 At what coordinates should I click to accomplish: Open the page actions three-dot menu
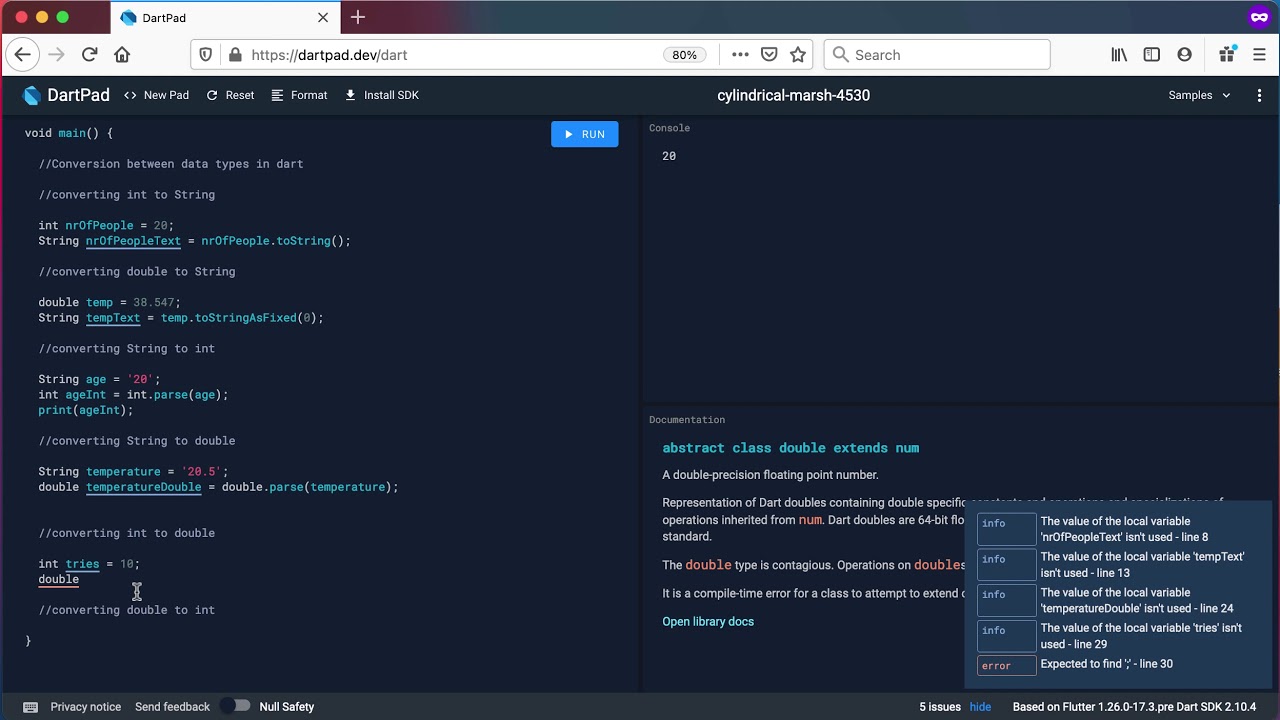[x=740, y=55]
